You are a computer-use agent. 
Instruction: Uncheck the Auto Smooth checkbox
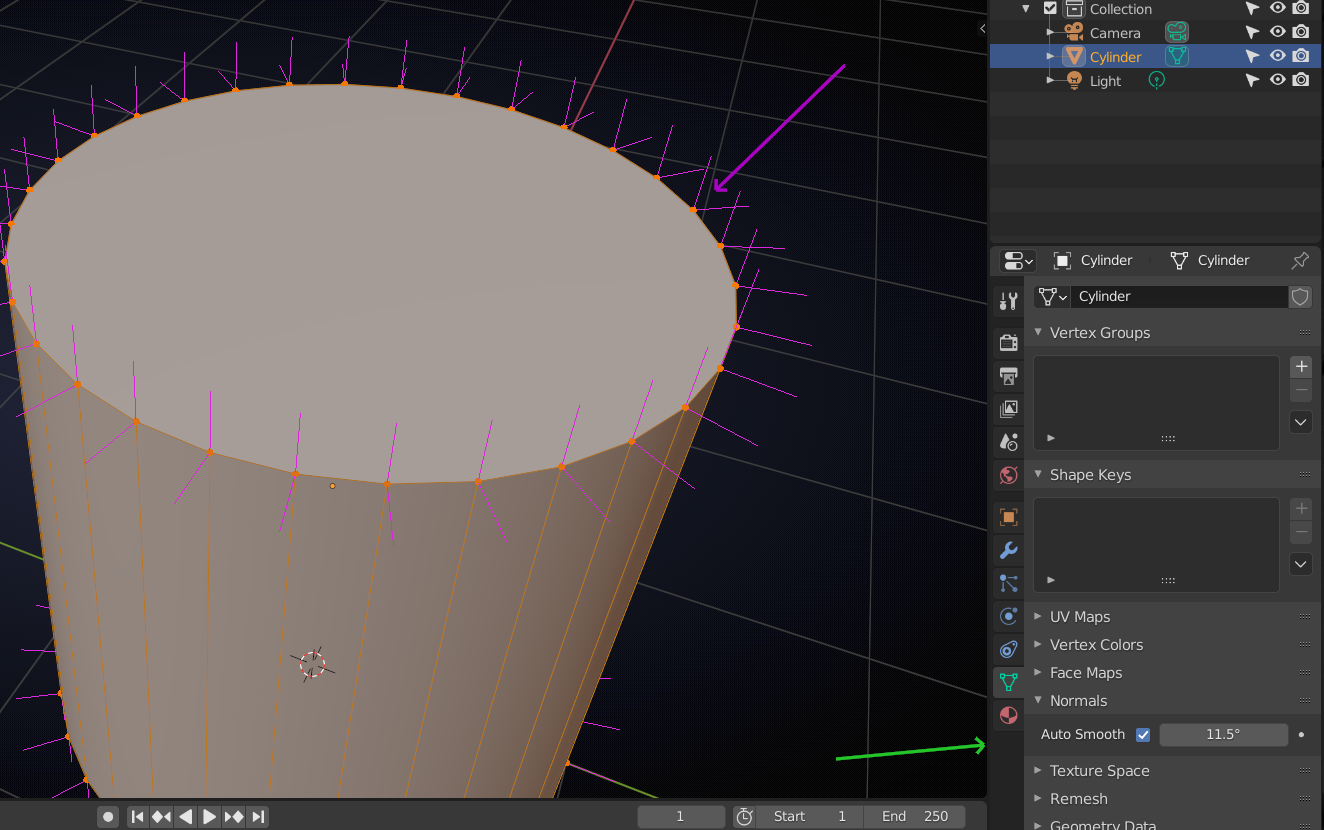pyautogui.click(x=1143, y=734)
